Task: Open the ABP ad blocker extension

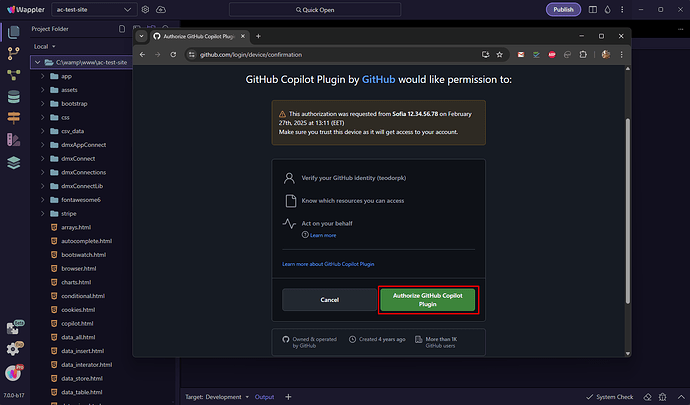Action: coord(552,55)
